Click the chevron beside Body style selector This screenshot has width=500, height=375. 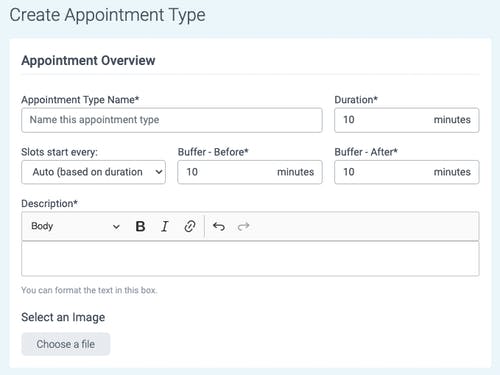click(x=116, y=227)
